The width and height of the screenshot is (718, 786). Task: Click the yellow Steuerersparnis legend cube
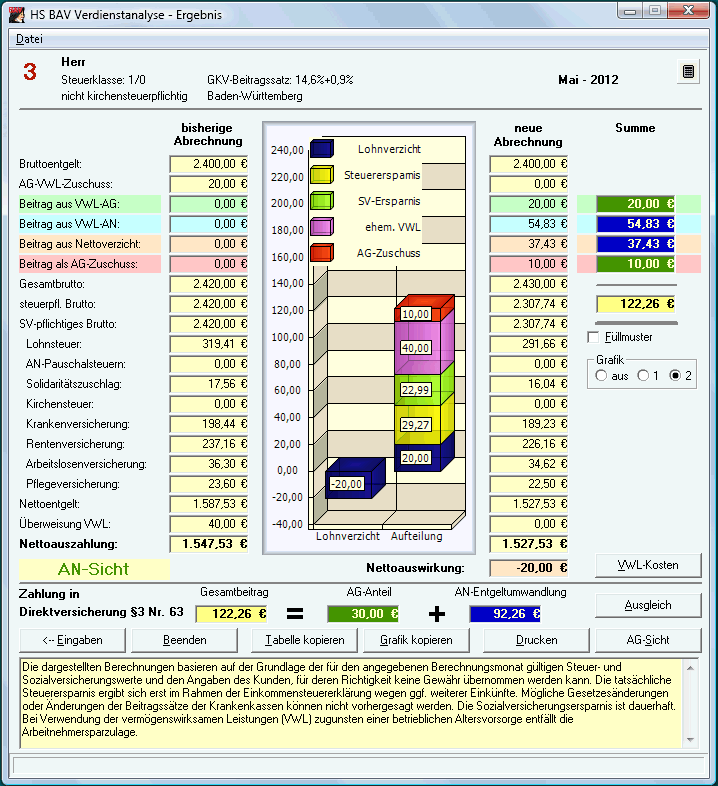pos(321,176)
